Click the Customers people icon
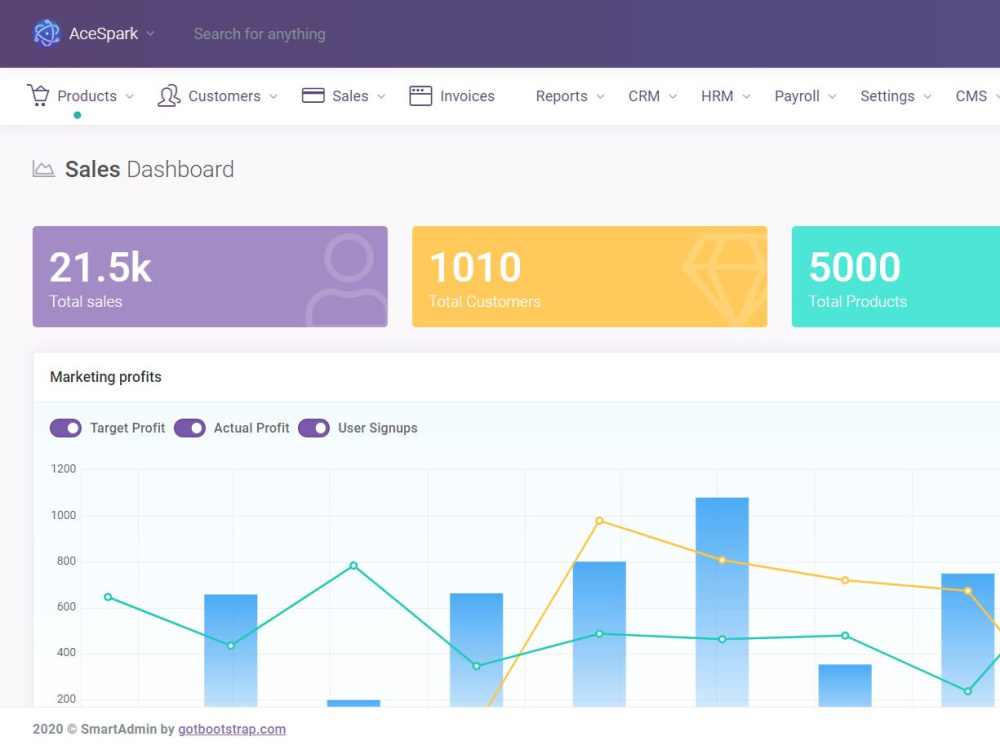1000x750 pixels. pyautogui.click(x=169, y=96)
